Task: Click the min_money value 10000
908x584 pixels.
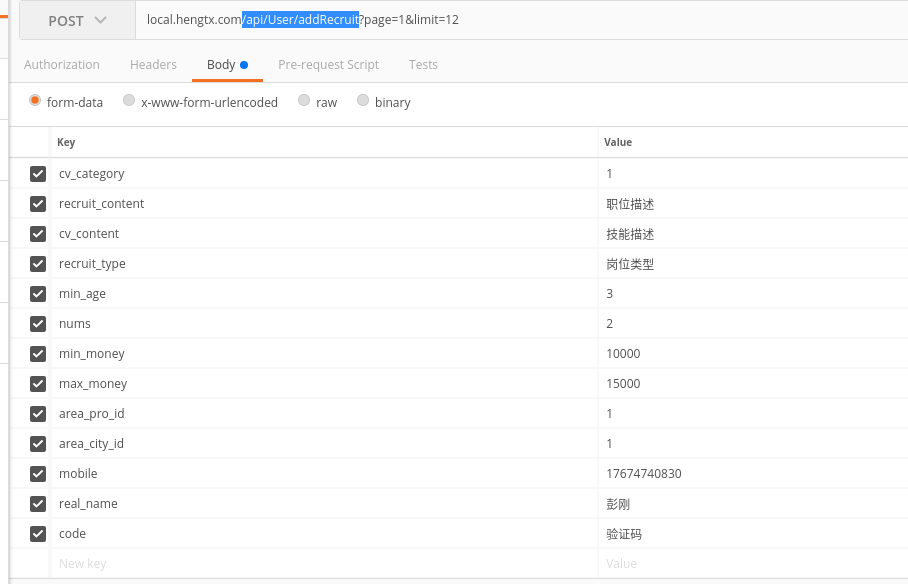Action: click(623, 354)
